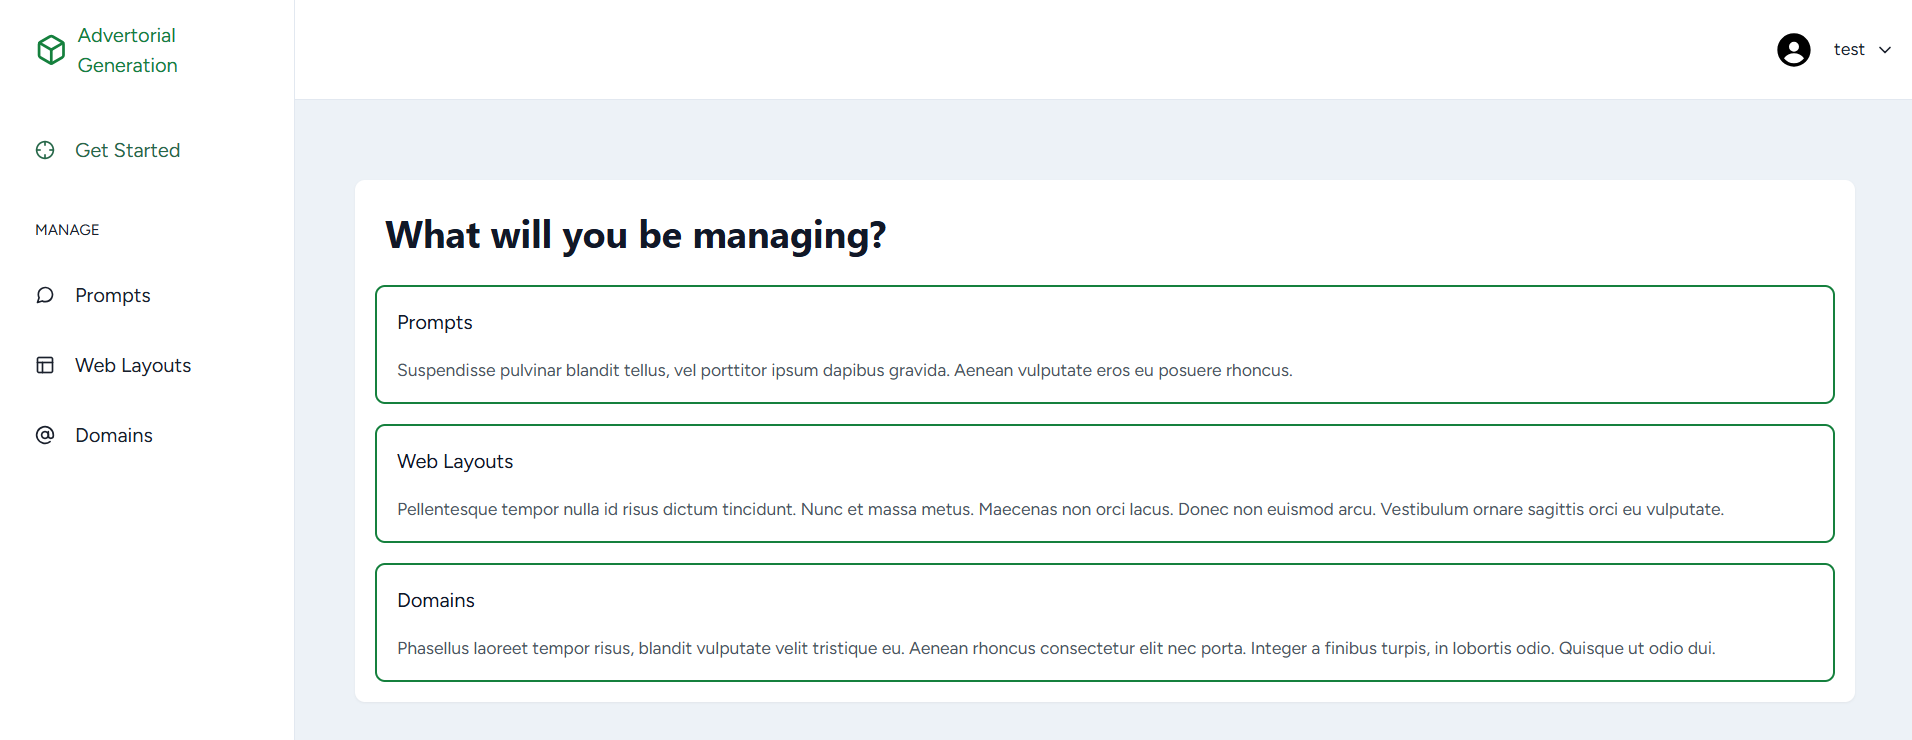Choose the Web Layouts management card

click(x=1104, y=483)
